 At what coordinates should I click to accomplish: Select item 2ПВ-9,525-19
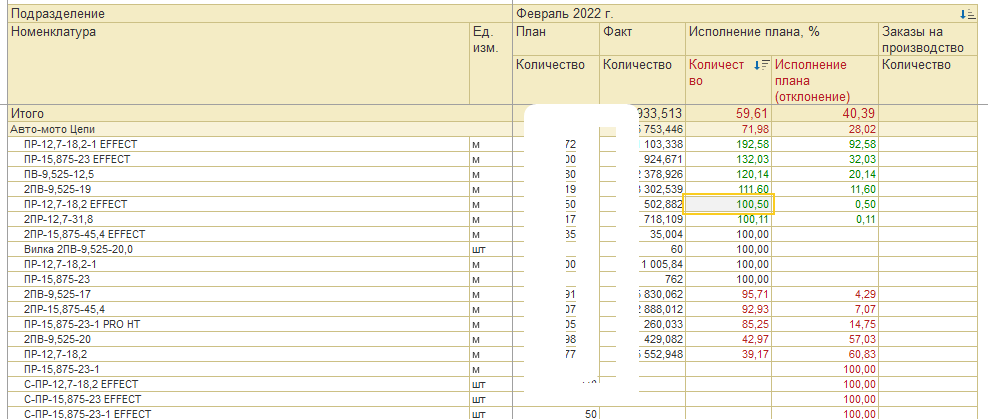(59, 189)
